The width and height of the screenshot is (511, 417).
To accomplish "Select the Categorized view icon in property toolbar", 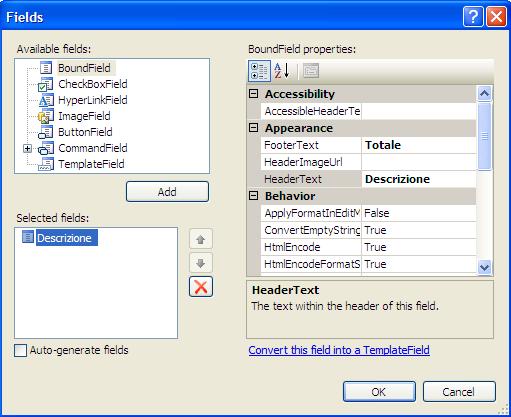I will click(259, 71).
